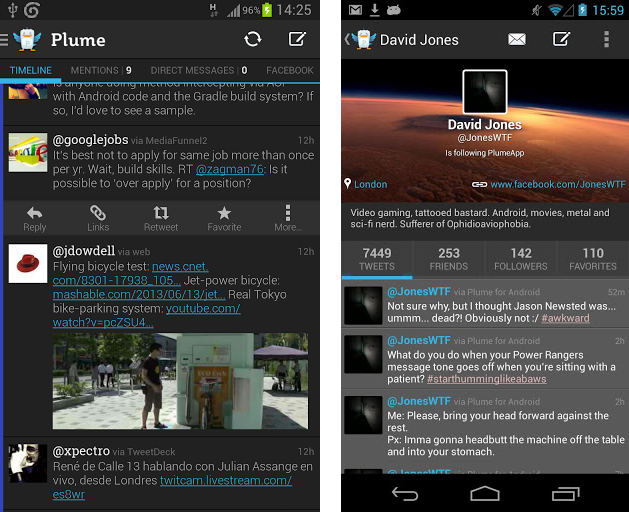Open the news.cnet.com link

[180, 266]
